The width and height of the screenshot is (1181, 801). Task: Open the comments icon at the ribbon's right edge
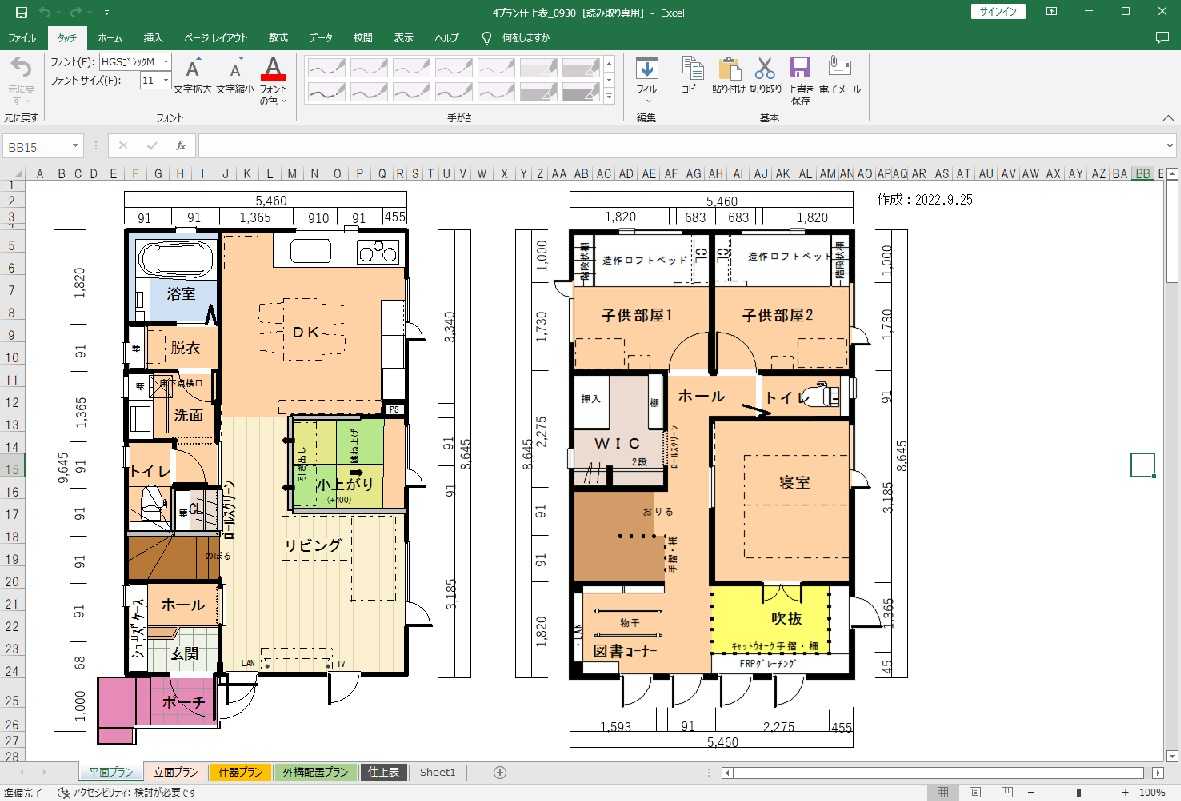tap(1162, 37)
